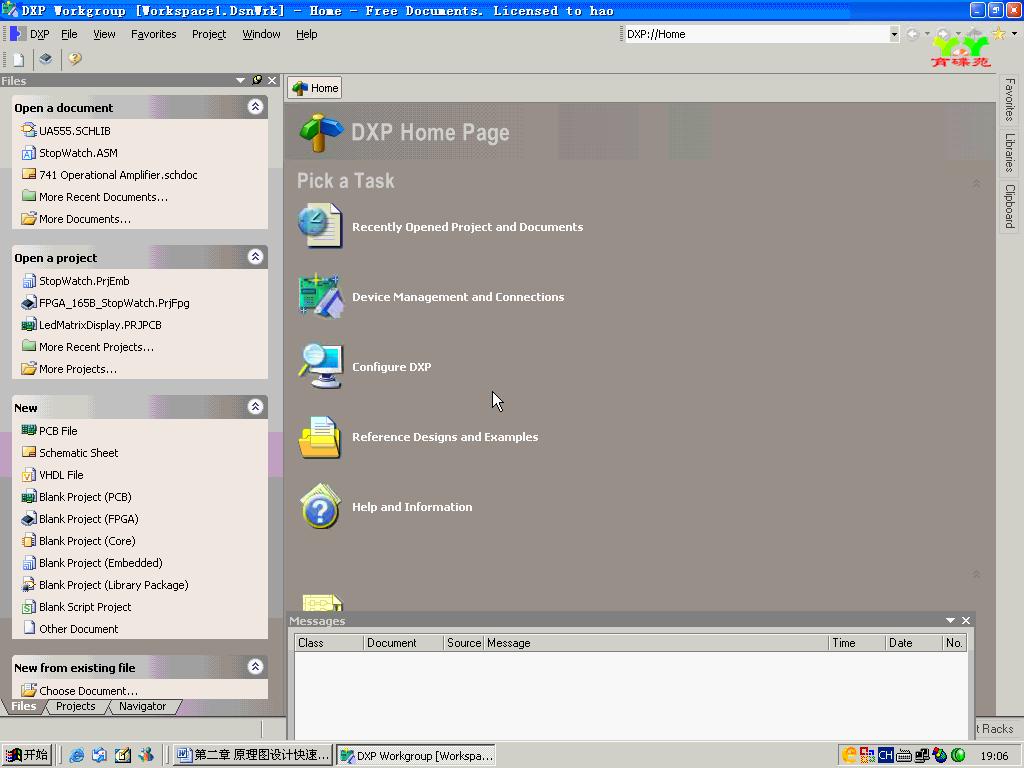Click the Blank Project (FPGA) icon
The height and width of the screenshot is (768, 1024).
(x=29, y=519)
